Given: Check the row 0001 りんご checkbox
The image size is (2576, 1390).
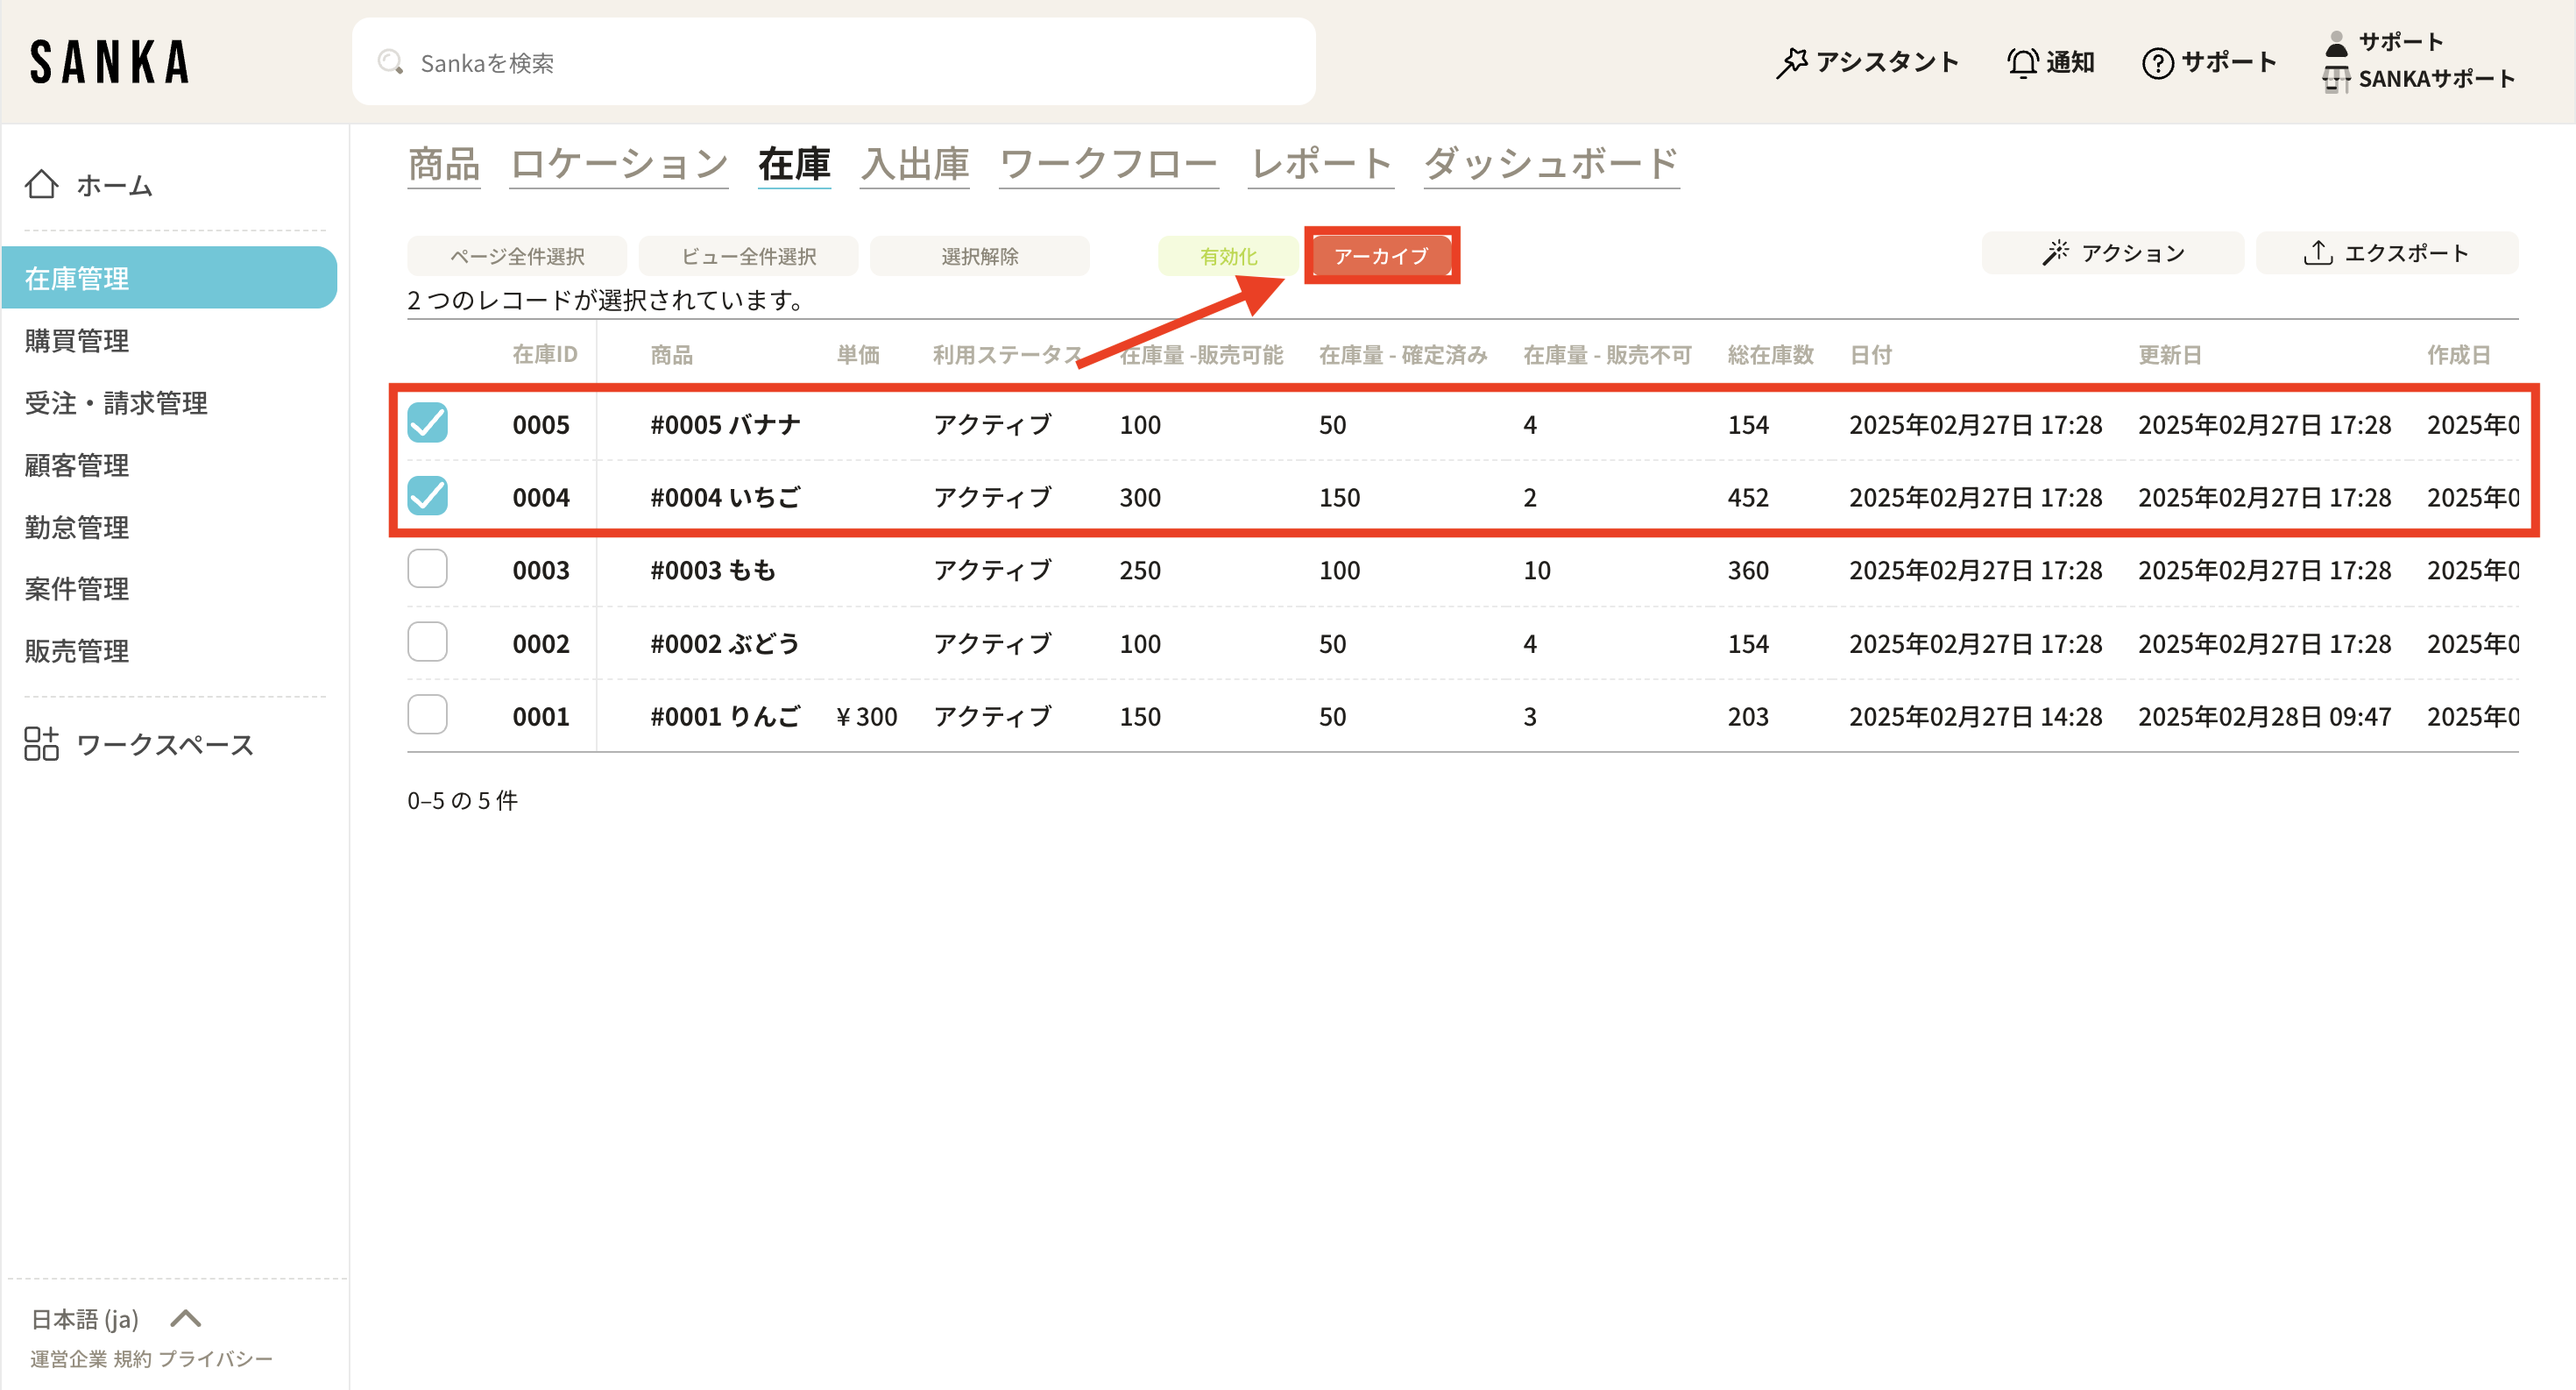Looking at the screenshot, I should point(427,715).
